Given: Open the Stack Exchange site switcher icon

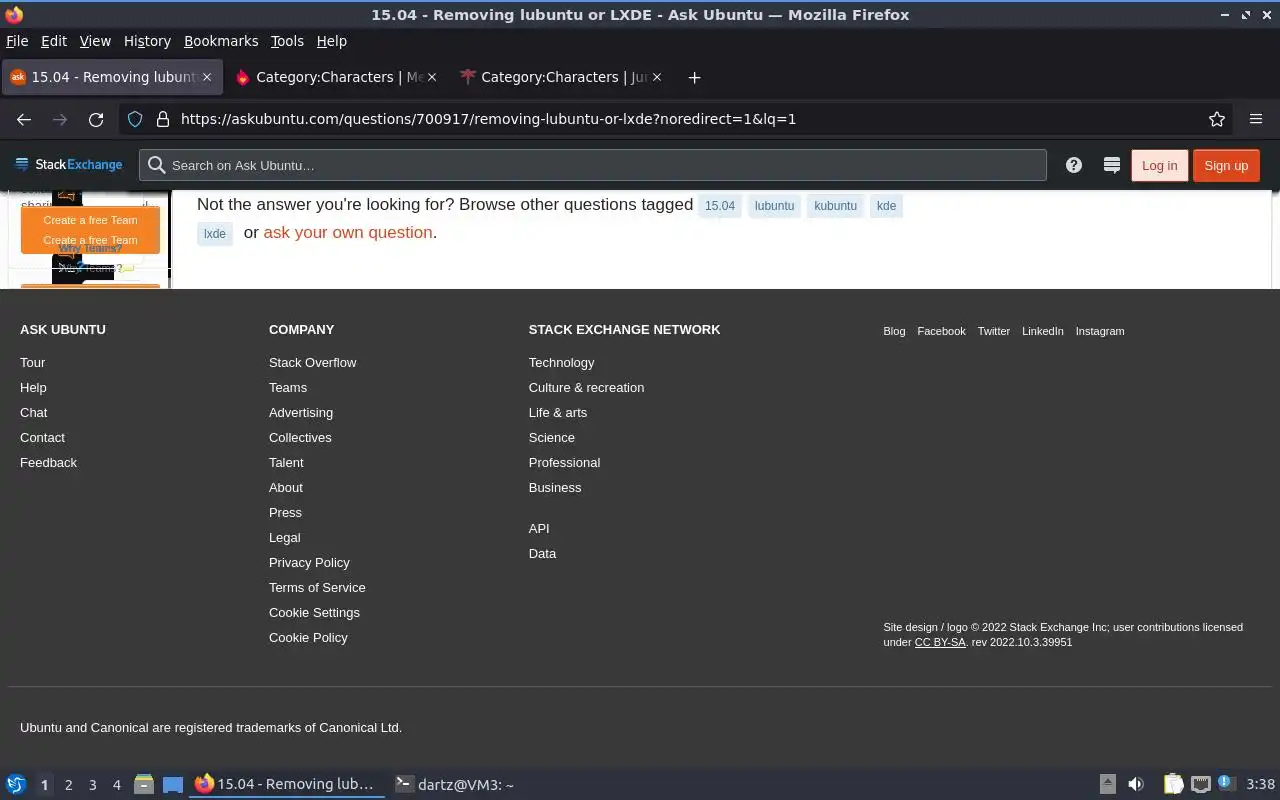Looking at the screenshot, I should [1111, 165].
